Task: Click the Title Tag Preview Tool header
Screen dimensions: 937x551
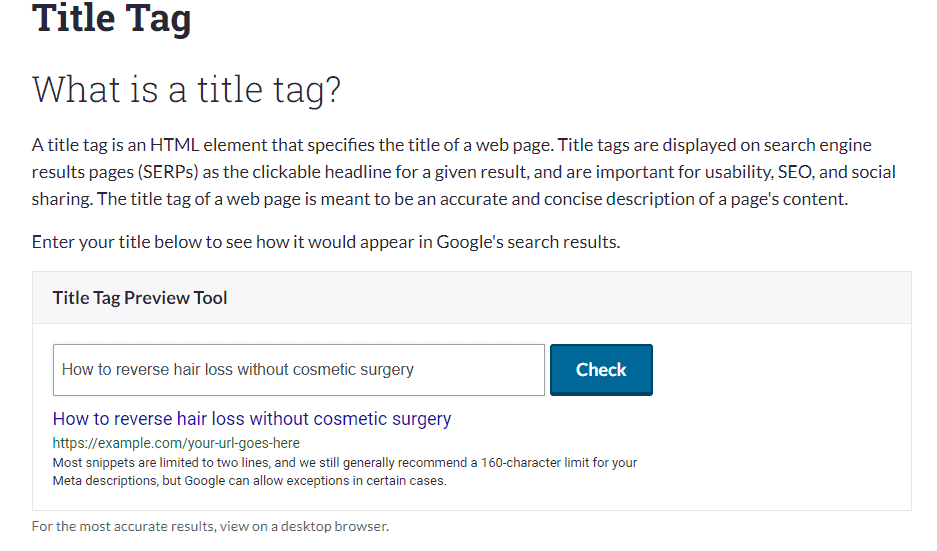Action: pos(140,298)
